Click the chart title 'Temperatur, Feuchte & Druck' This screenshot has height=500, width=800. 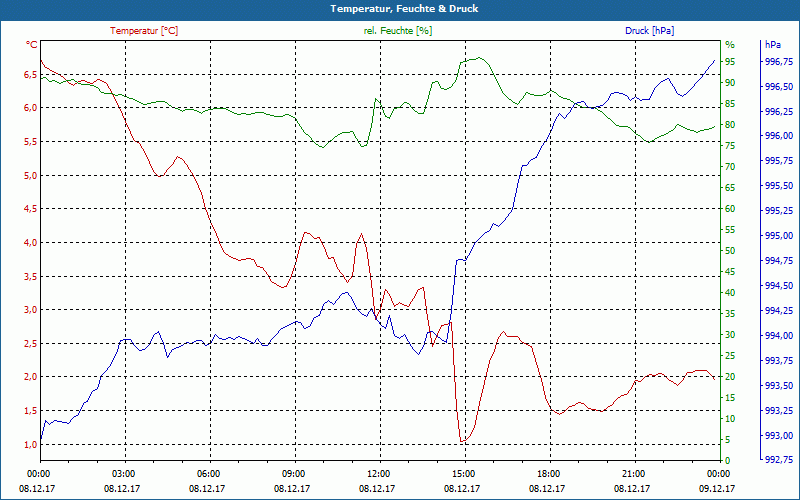click(x=404, y=9)
